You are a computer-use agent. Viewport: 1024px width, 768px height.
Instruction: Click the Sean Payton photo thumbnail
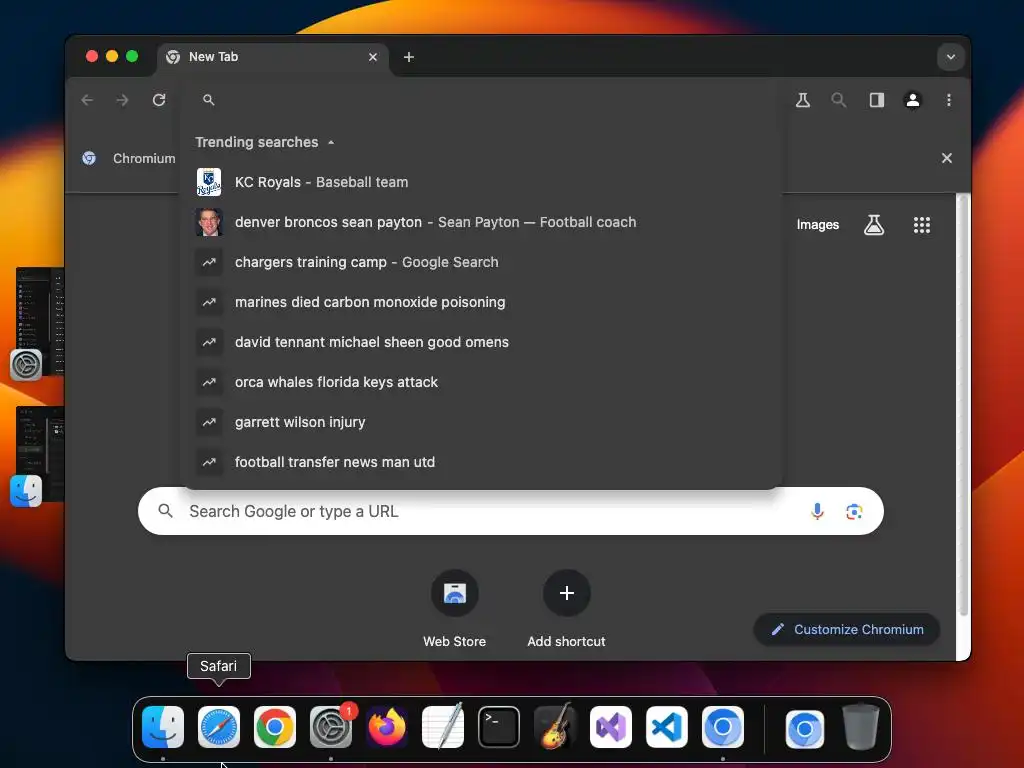pyautogui.click(x=209, y=222)
